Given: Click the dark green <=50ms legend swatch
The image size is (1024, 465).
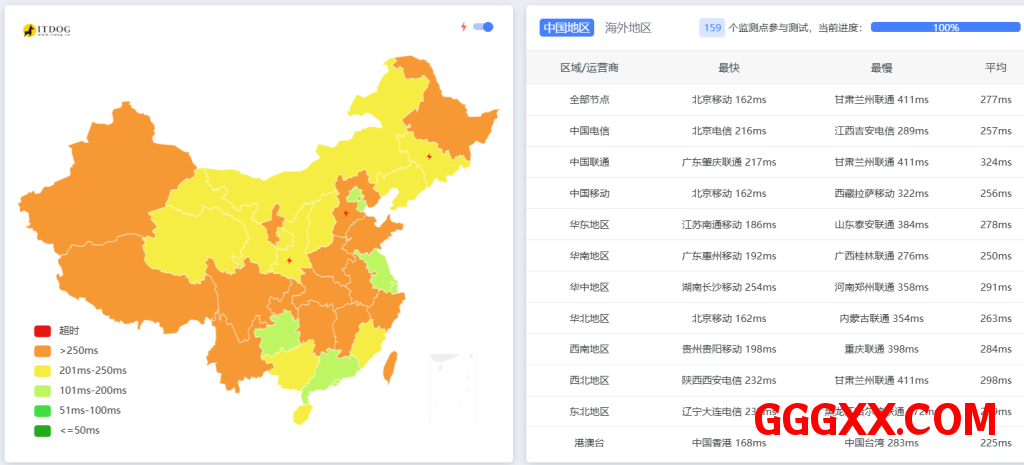Looking at the screenshot, I should (x=42, y=431).
